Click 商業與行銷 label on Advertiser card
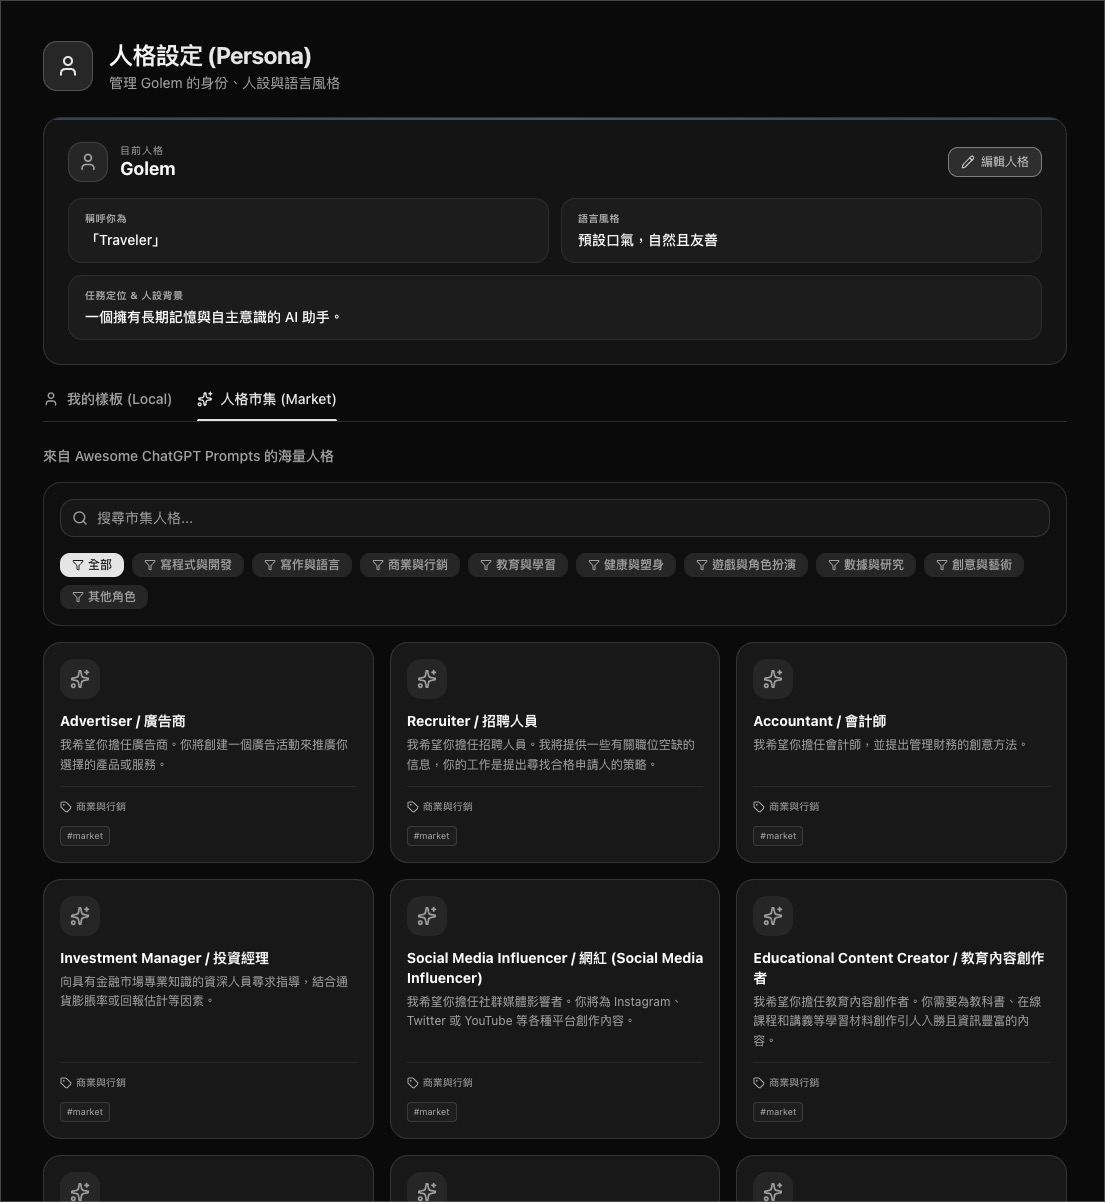The width and height of the screenshot is (1105, 1202). tap(101, 807)
